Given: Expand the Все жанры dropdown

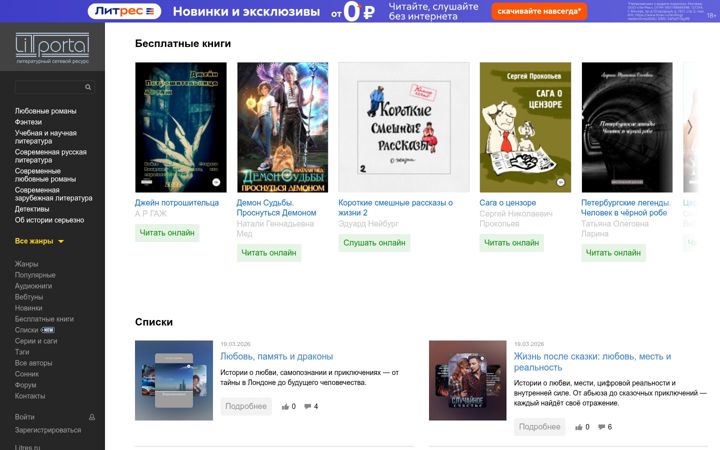Looking at the screenshot, I should tap(39, 241).
